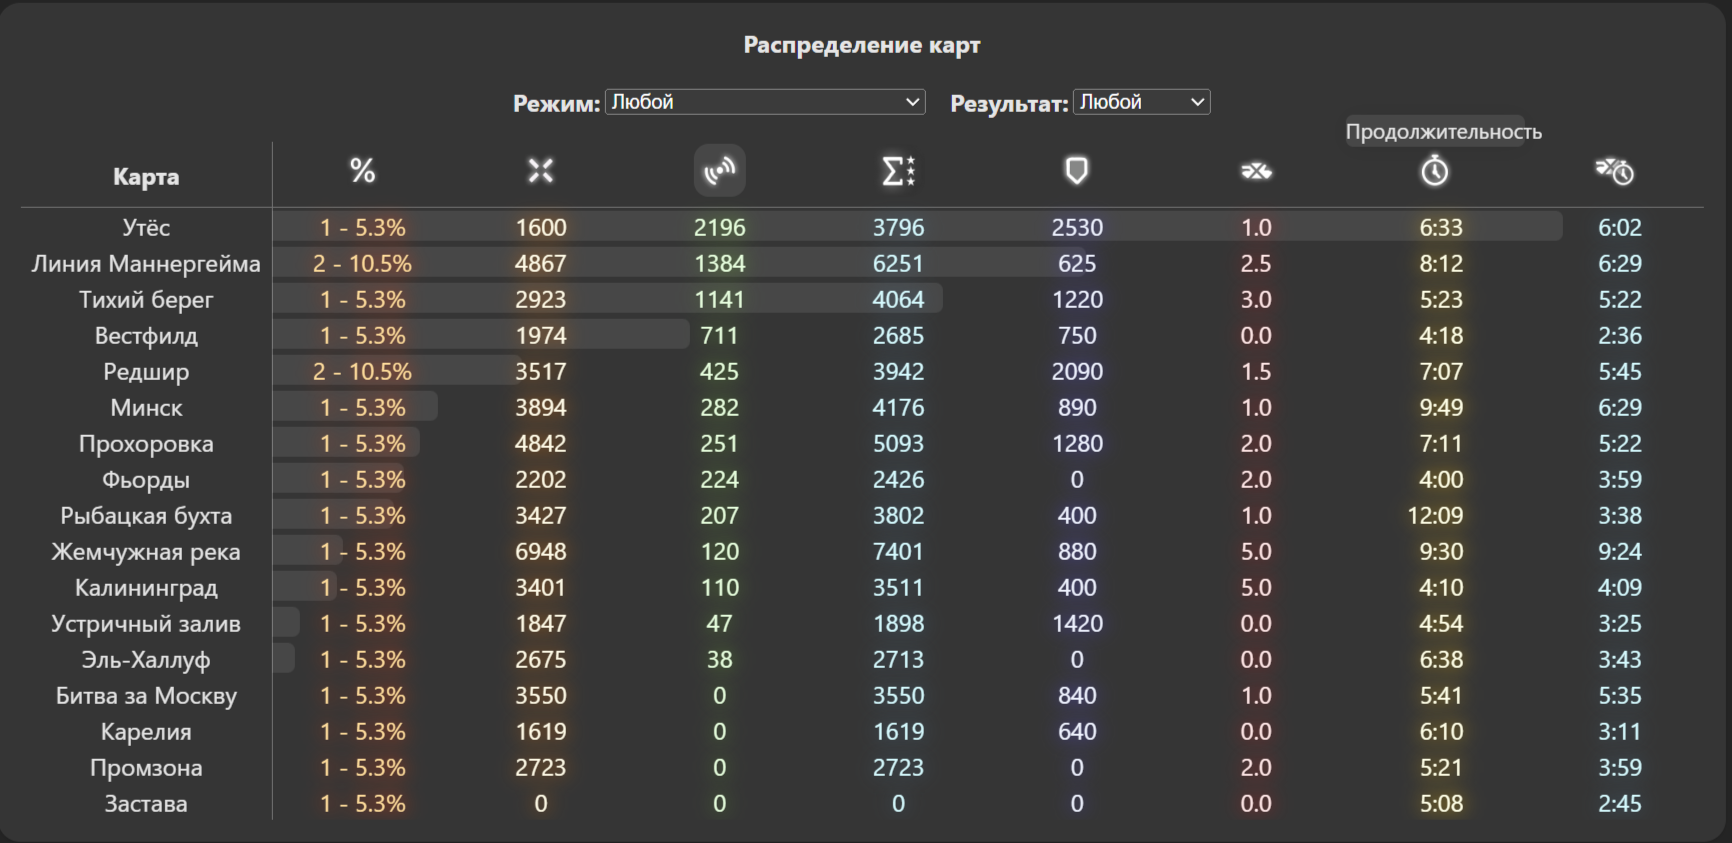Select the Застава map row
The width and height of the screenshot is (1732, 843).
pyautogui.click(x=862, y=803)
